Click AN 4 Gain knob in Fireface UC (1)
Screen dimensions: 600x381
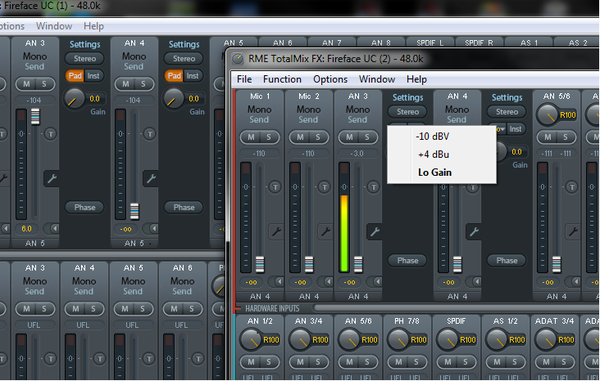click(x=173, y=98)
